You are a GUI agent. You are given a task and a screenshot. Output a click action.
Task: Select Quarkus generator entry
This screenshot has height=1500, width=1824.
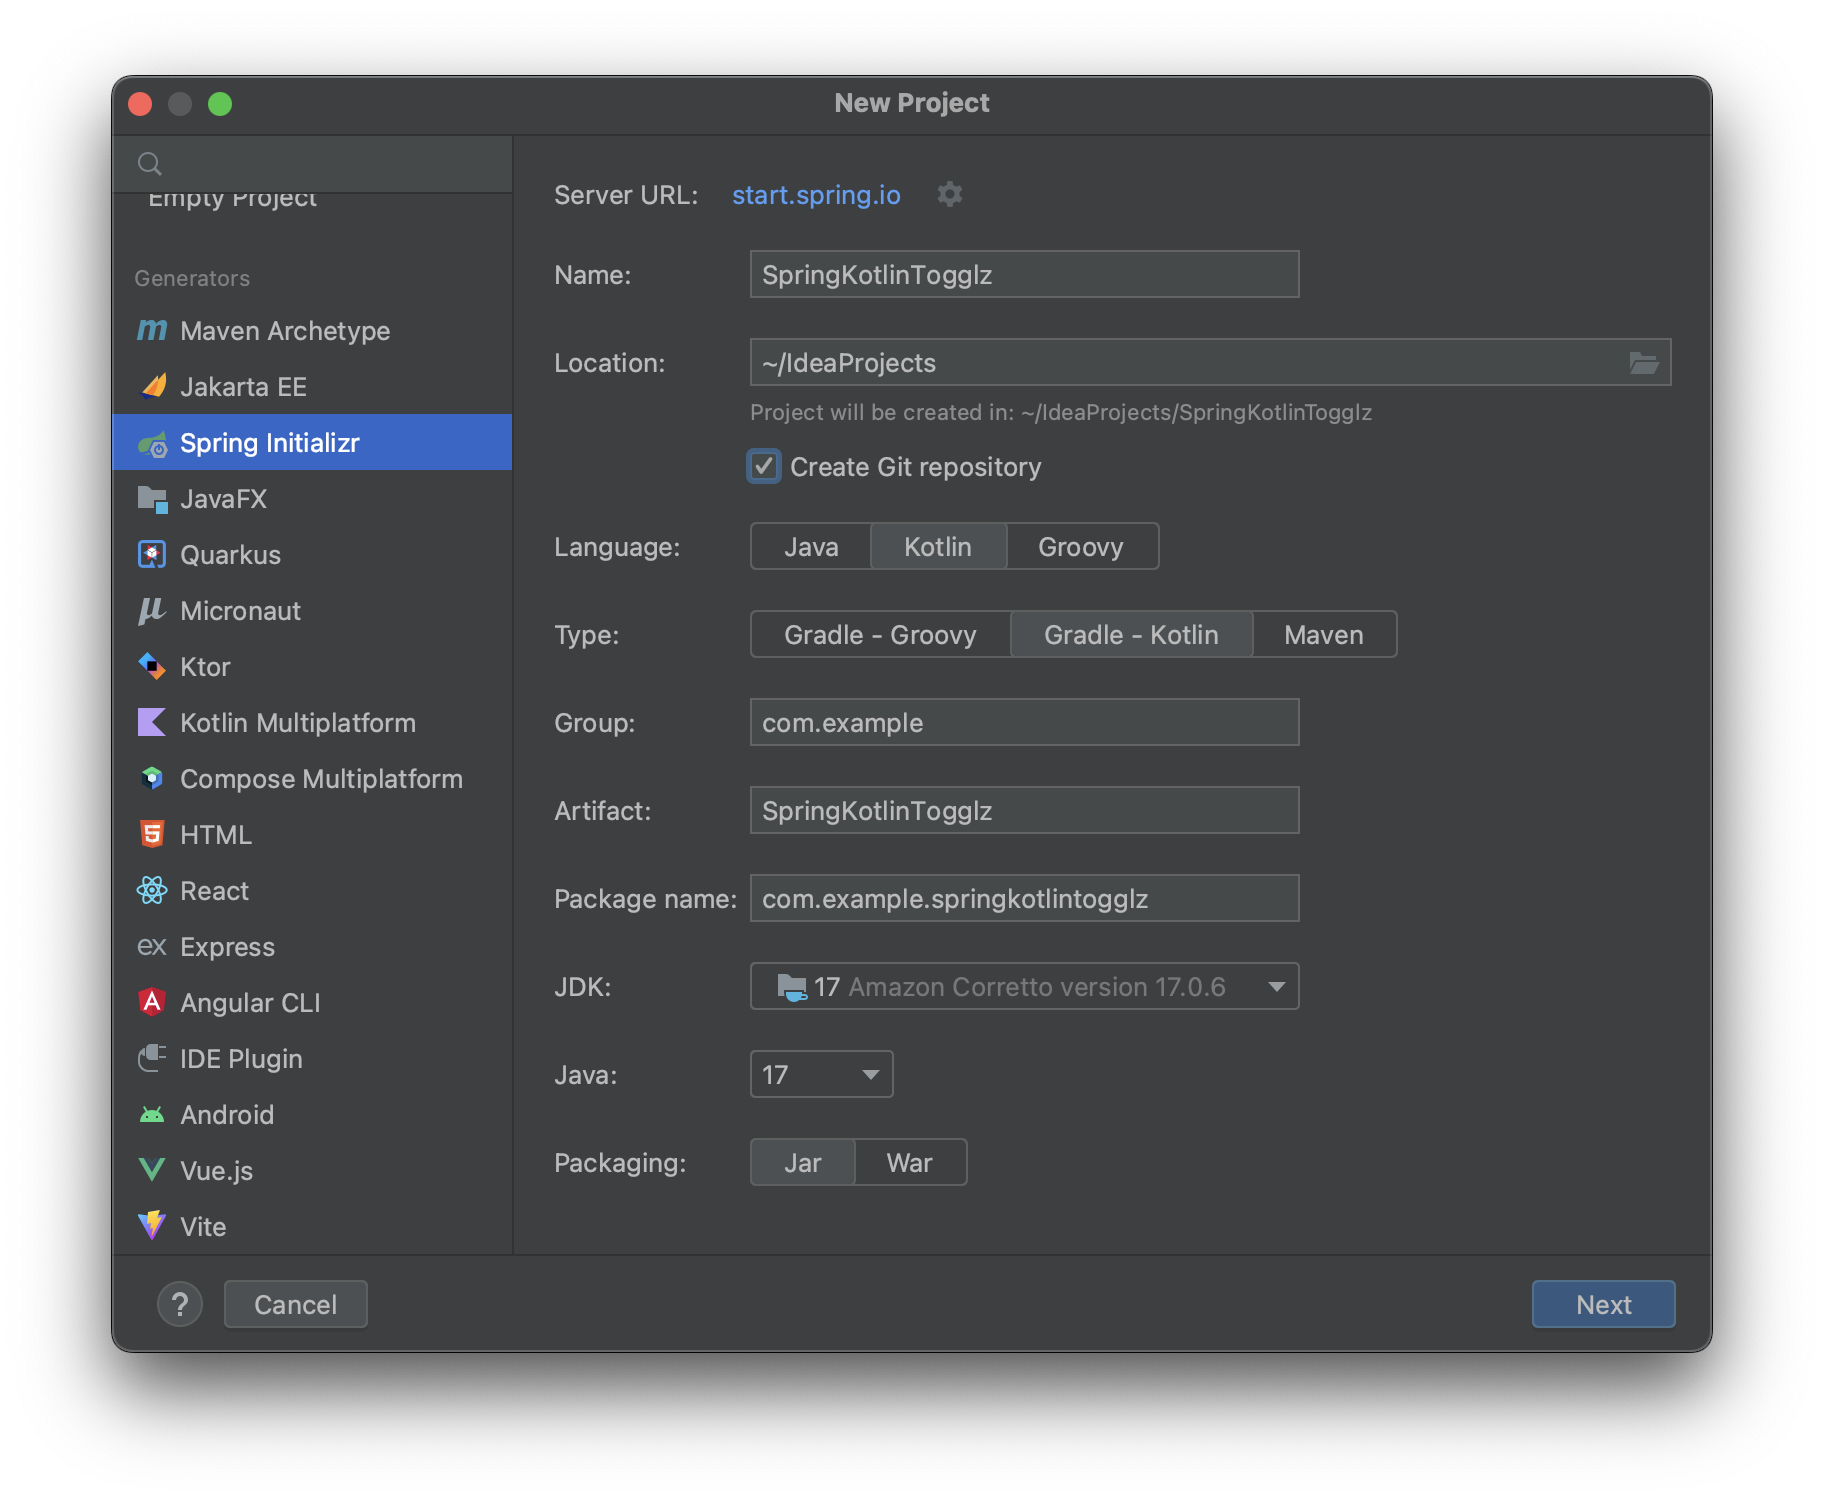click(312, 554)
